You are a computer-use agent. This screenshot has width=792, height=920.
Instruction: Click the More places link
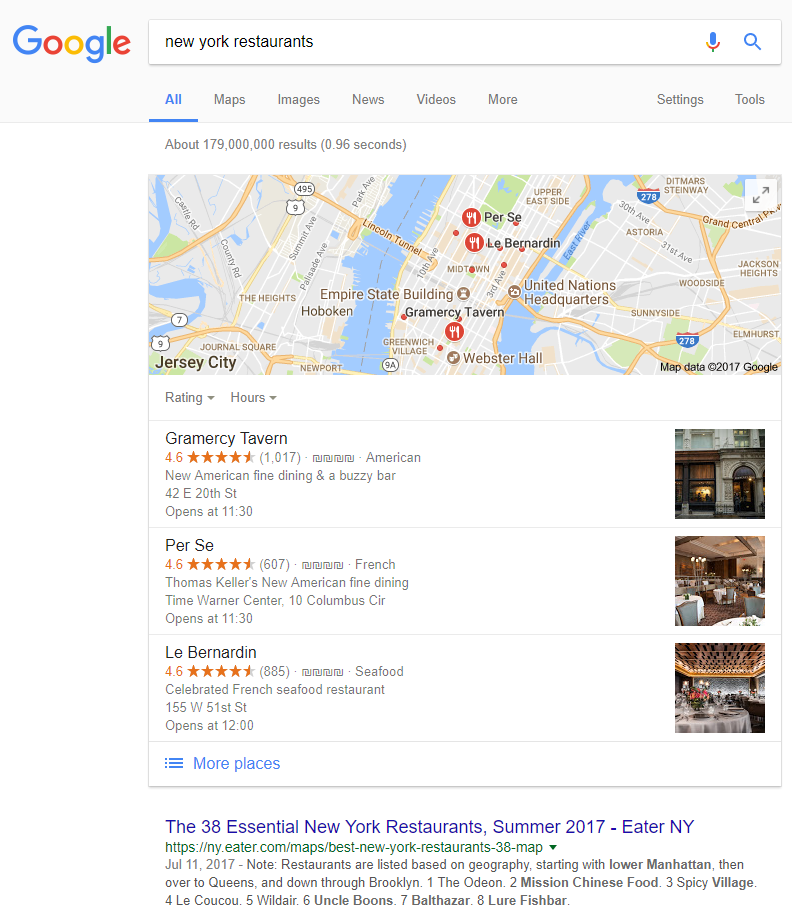236,763
